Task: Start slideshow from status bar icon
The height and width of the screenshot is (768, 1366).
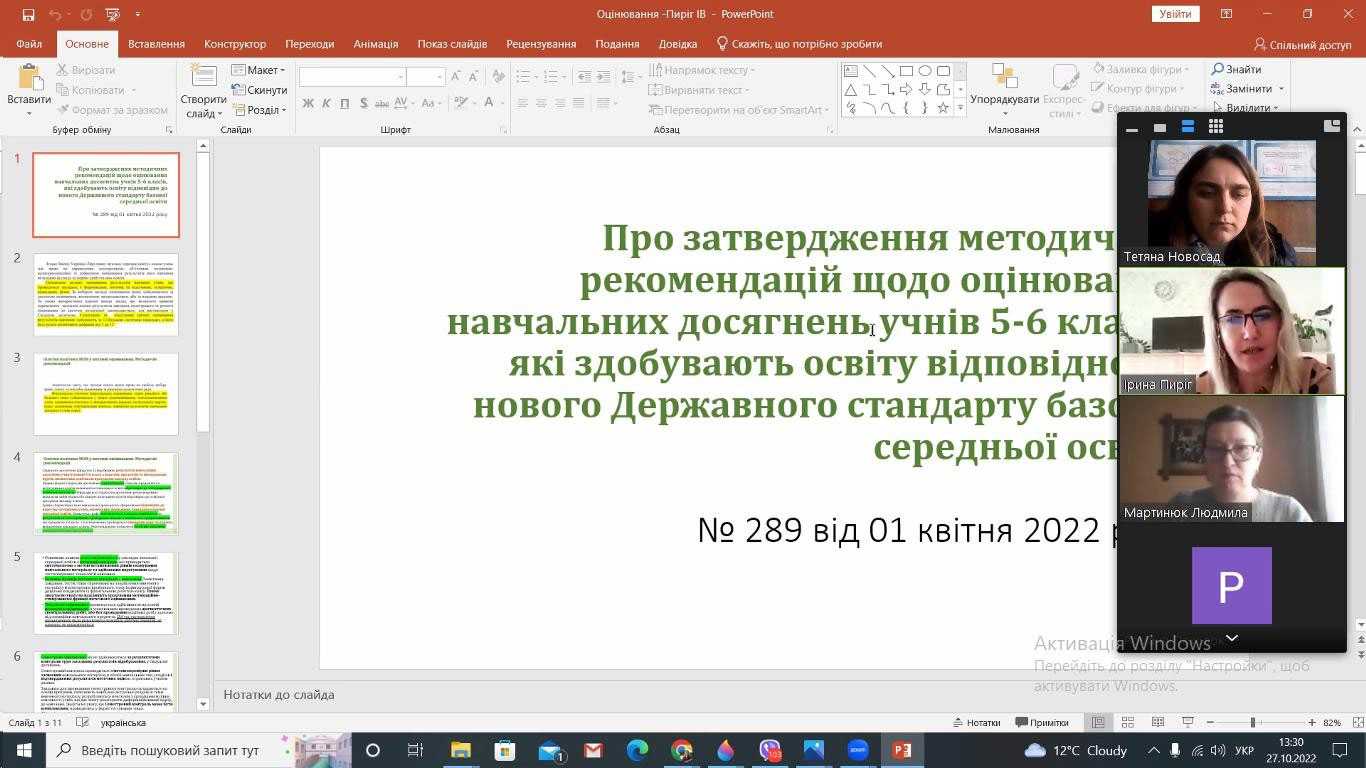Action: 1188,722
